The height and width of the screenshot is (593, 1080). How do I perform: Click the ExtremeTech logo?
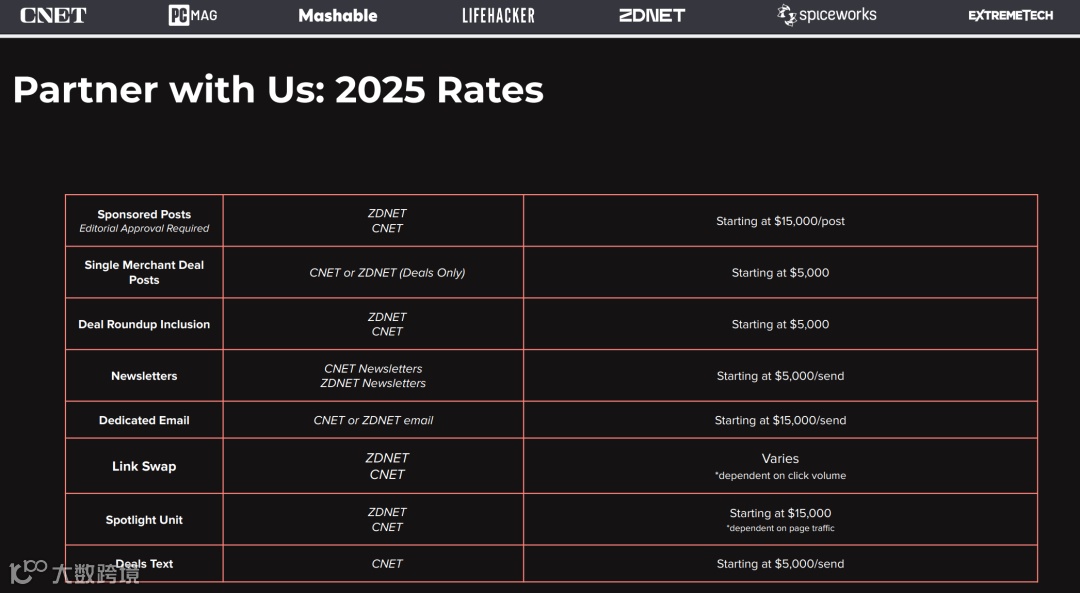pos(1010,15)
